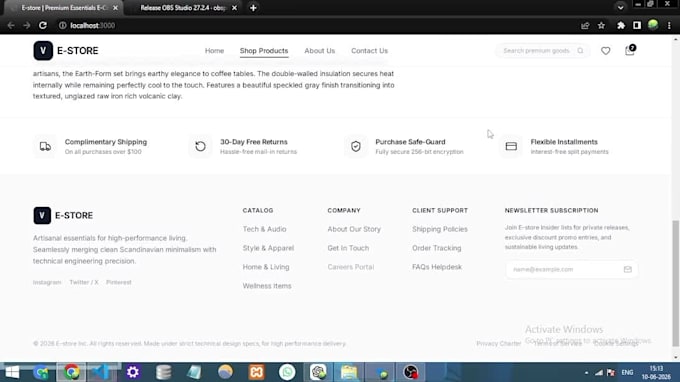Open Chrome from the taskbar
Image resolution: width=680 pixels, height=382 pixels.
pos(71,372)
